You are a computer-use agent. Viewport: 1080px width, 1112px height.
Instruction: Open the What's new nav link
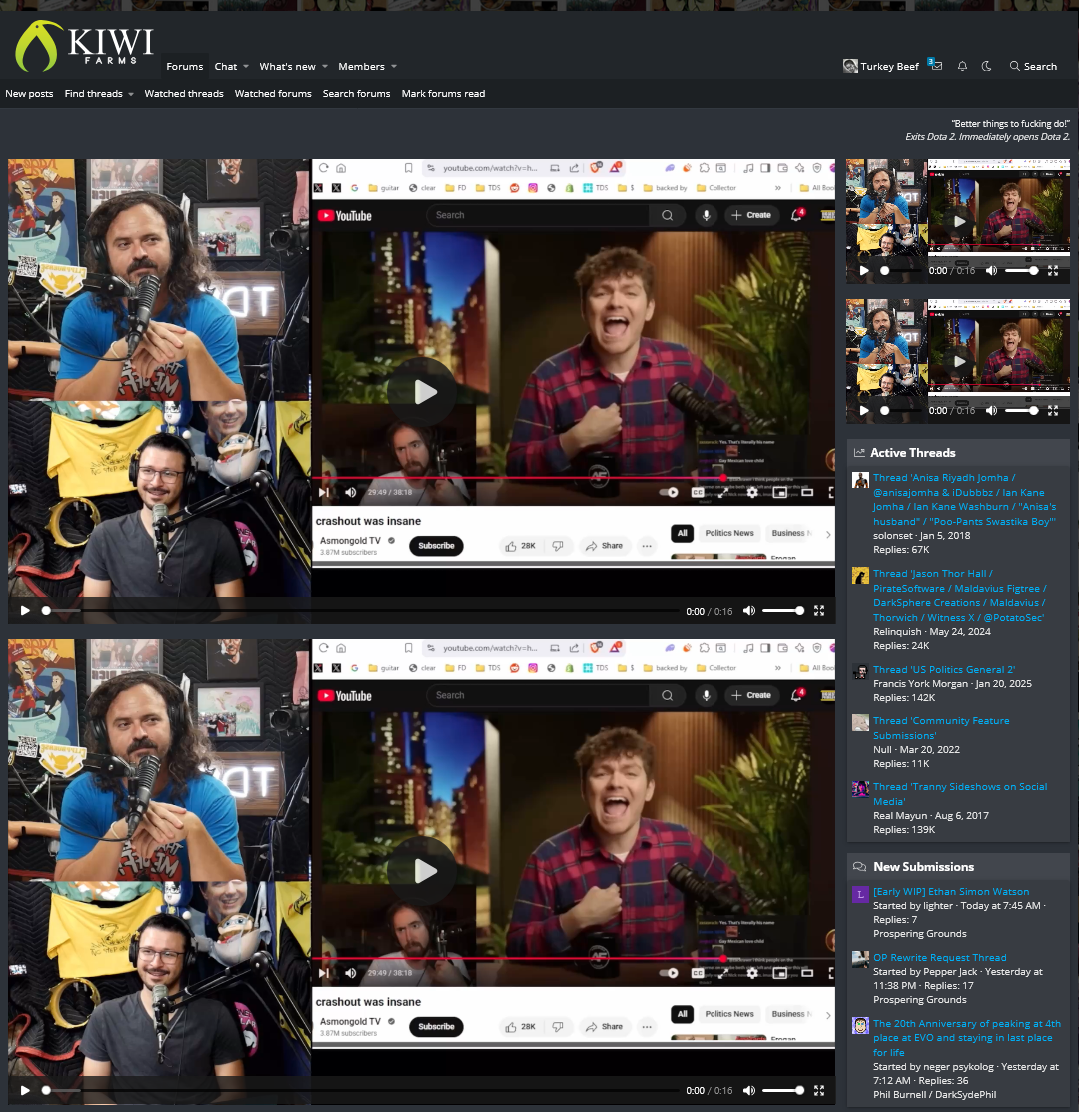(287, 67)
